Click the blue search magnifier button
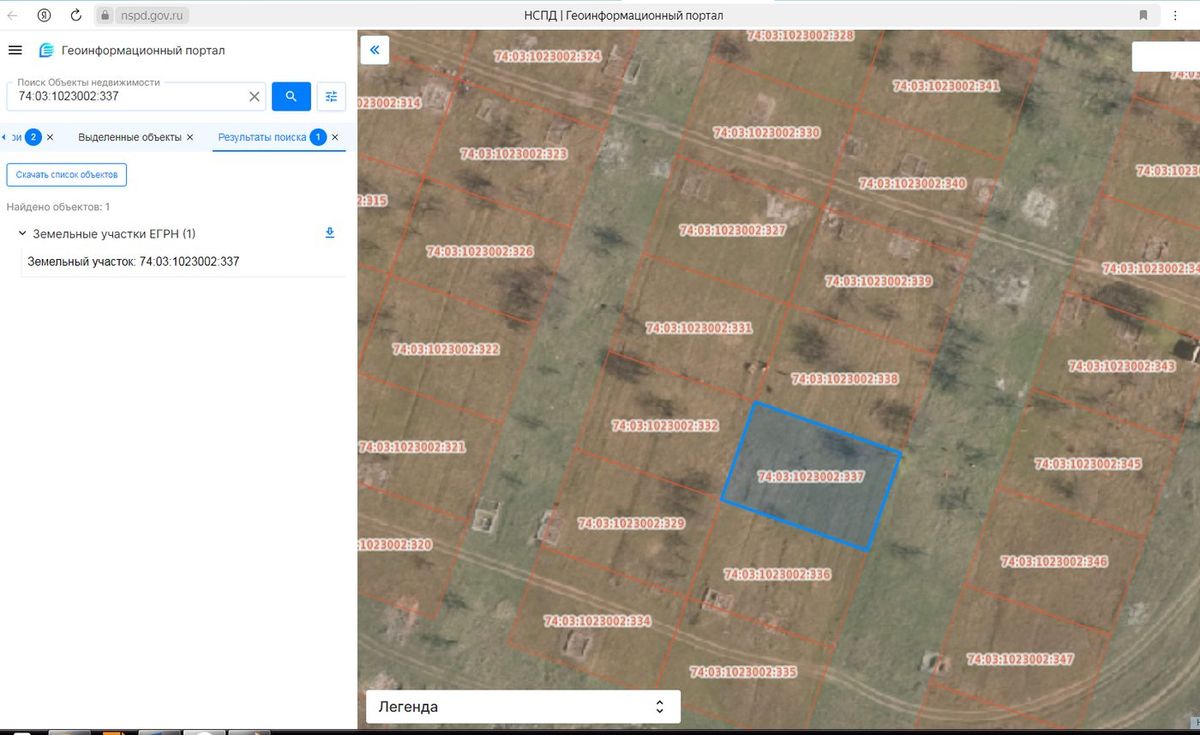This screenshot has width=1200, height=735. coord(291,96)
